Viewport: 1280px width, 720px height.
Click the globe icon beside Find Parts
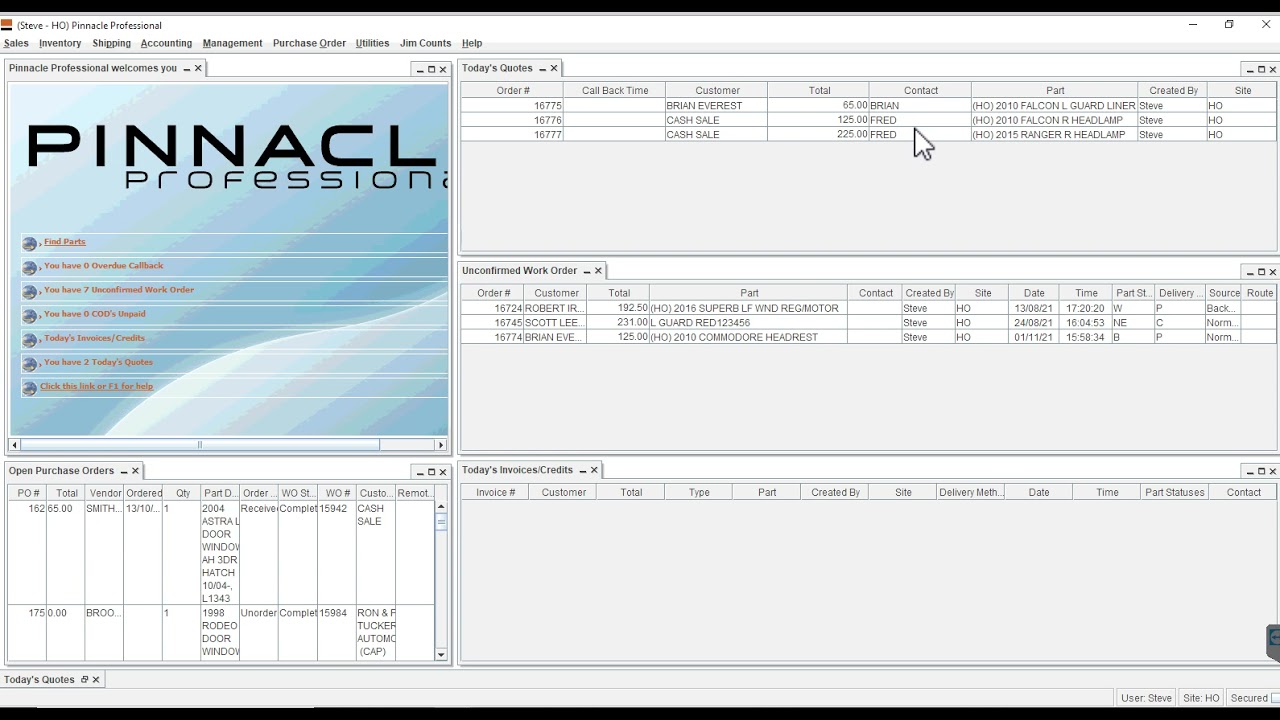click(x=30, y=243)
